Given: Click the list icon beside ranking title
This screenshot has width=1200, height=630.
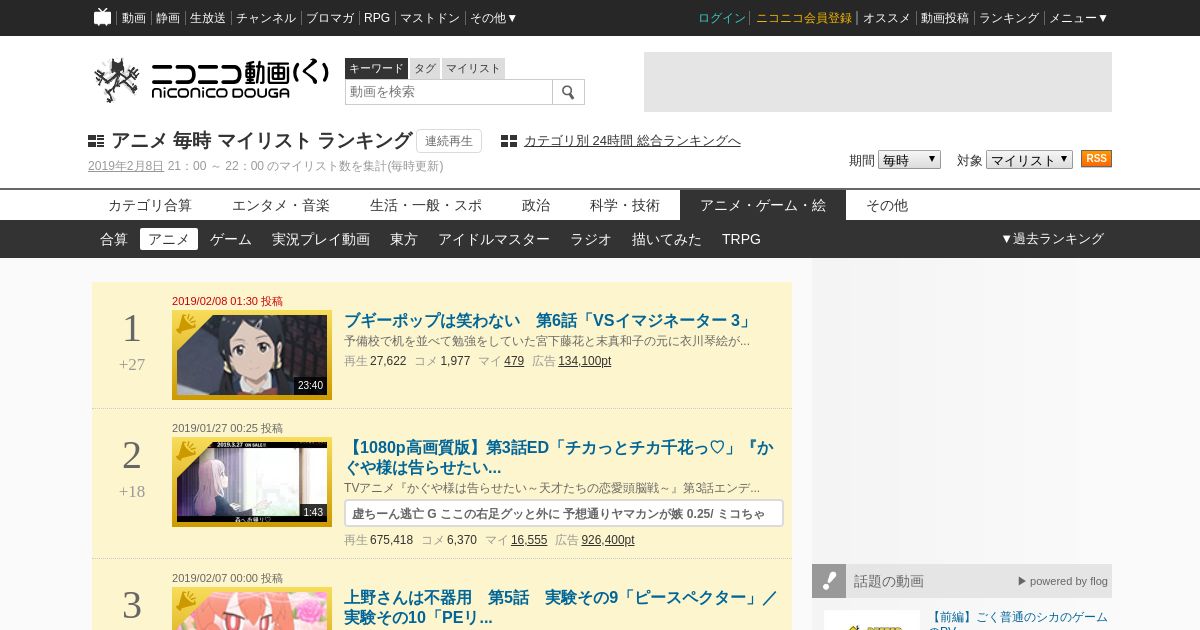Looking at the screenshot, I should pyautogui.click(x=96, y=141).
